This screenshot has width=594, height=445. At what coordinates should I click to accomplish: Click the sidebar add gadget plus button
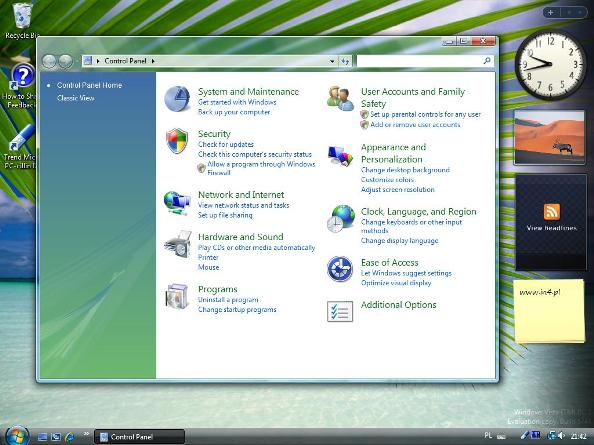coord(550,12)
